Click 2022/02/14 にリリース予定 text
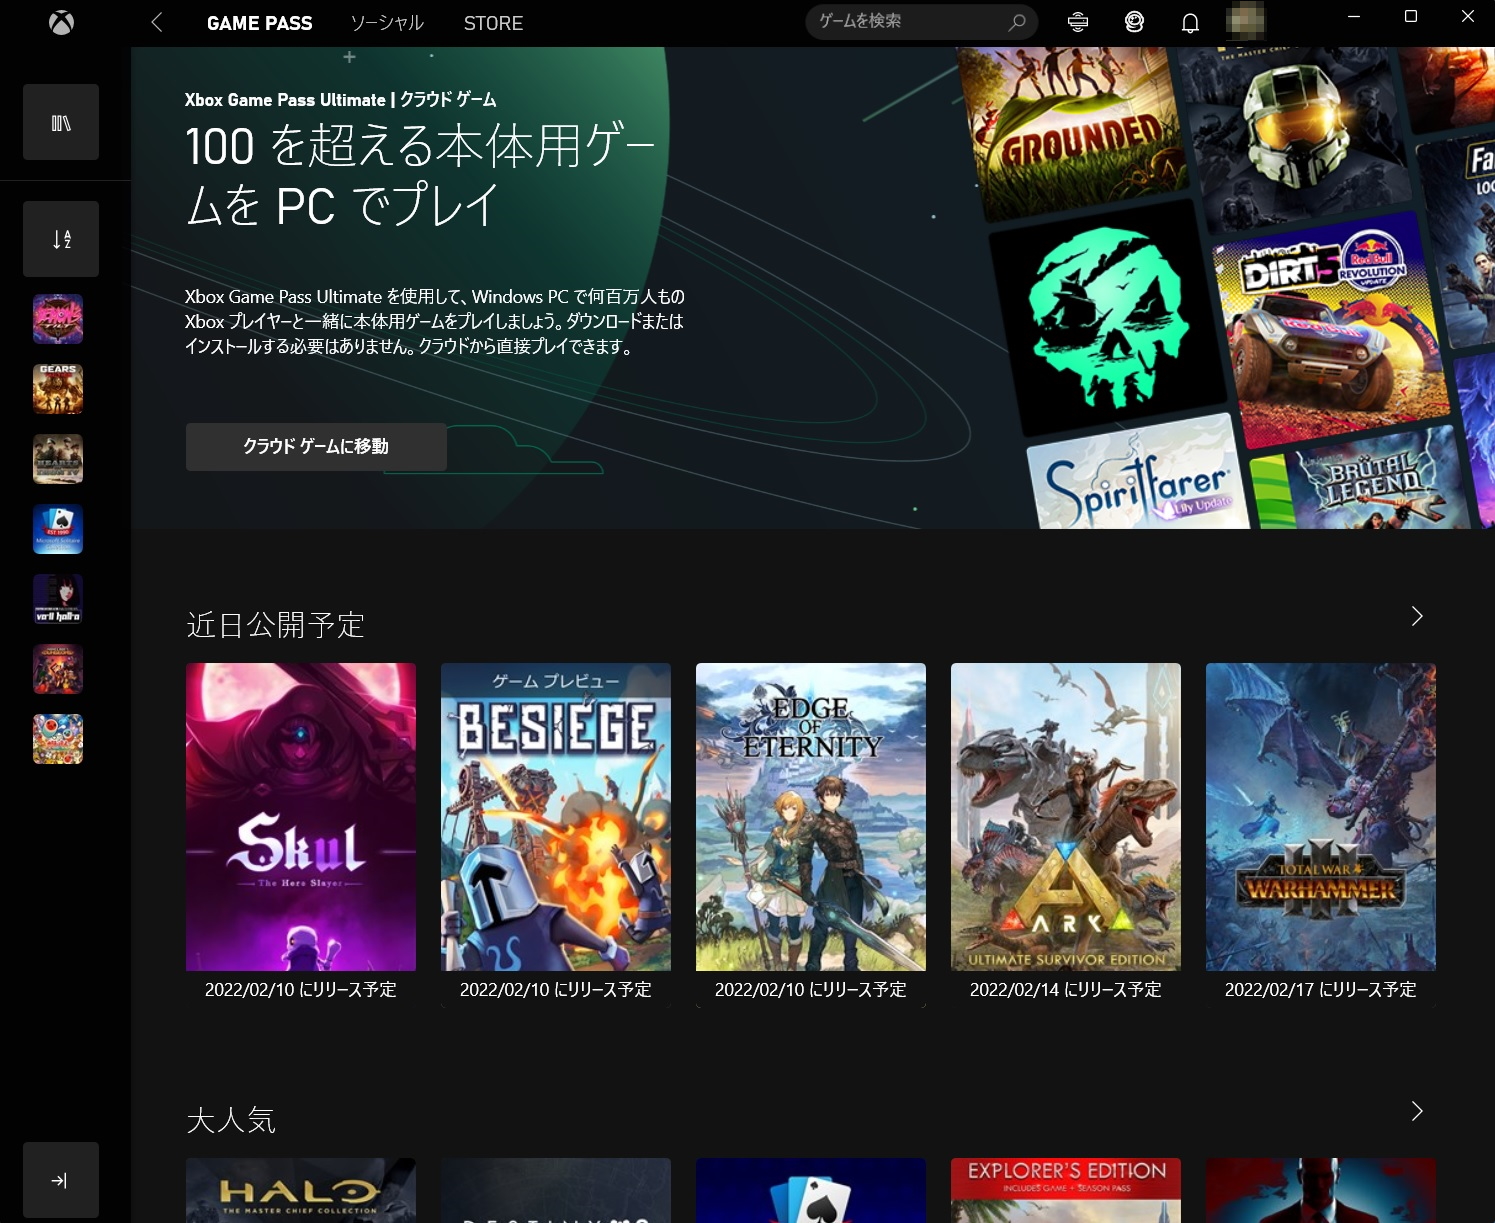 pos(1066,990)
